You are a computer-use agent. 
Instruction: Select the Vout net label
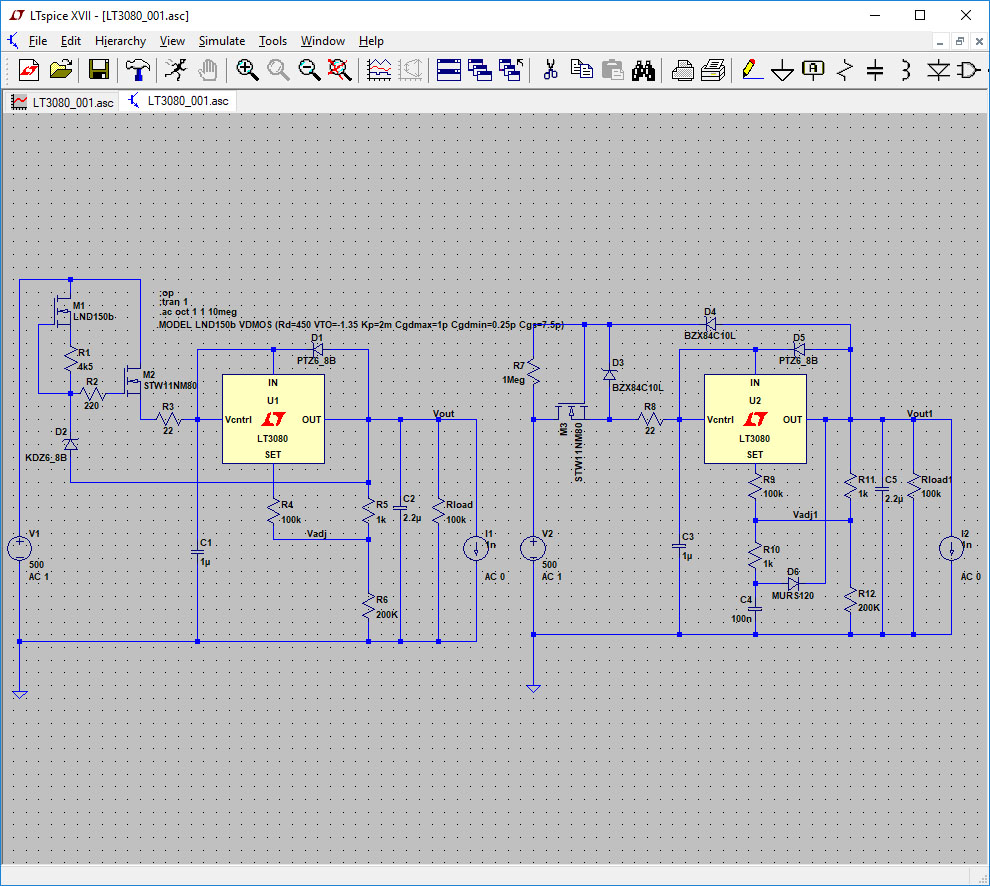click(443, 414)
